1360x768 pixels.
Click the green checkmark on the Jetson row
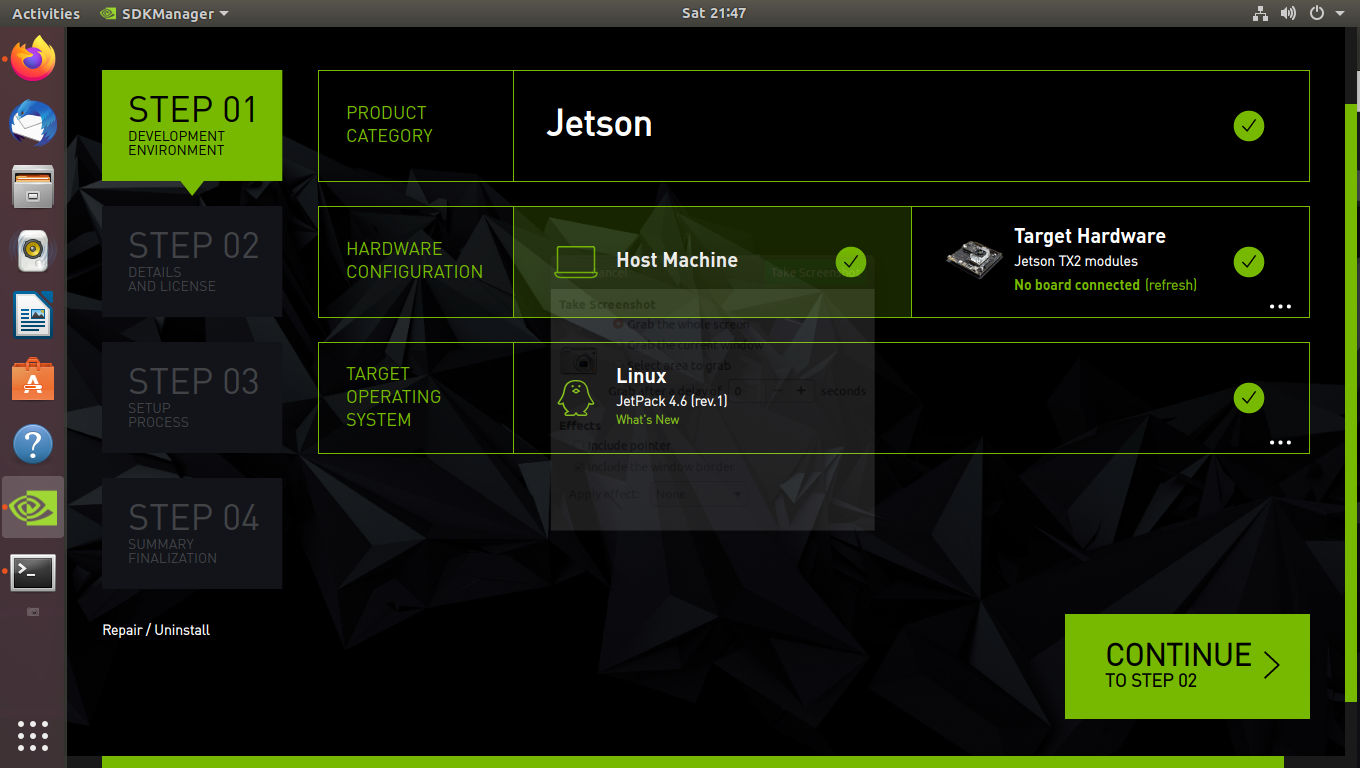coord(1248,126)
